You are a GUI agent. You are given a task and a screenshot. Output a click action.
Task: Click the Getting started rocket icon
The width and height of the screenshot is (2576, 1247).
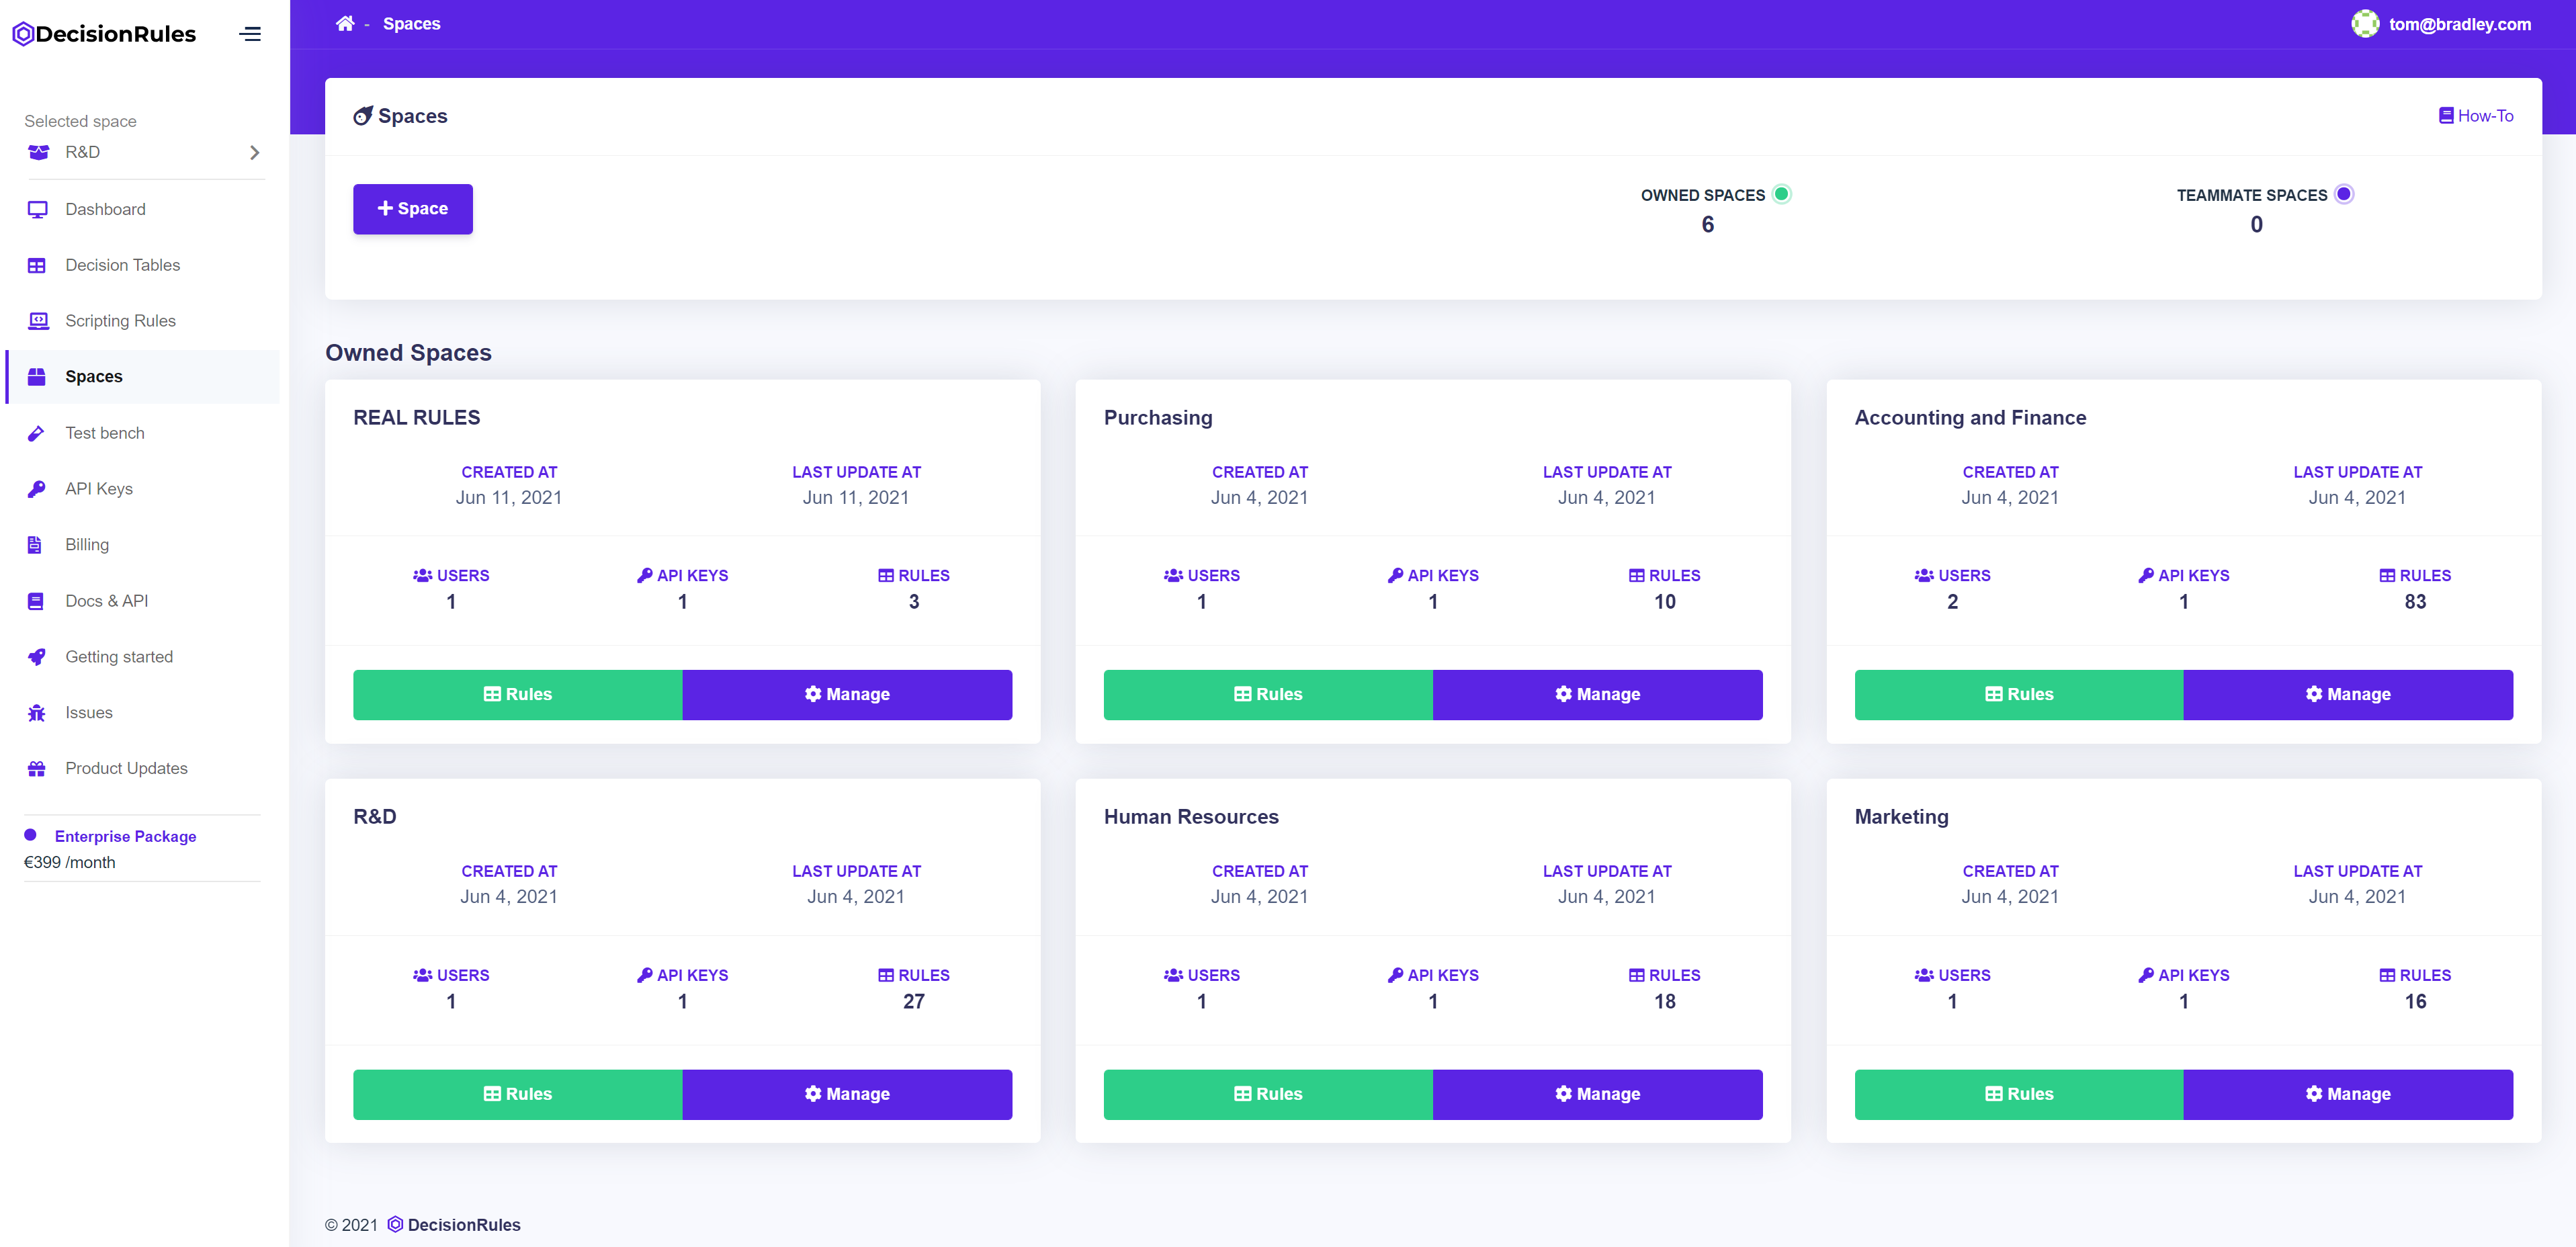tap(37, 657)
